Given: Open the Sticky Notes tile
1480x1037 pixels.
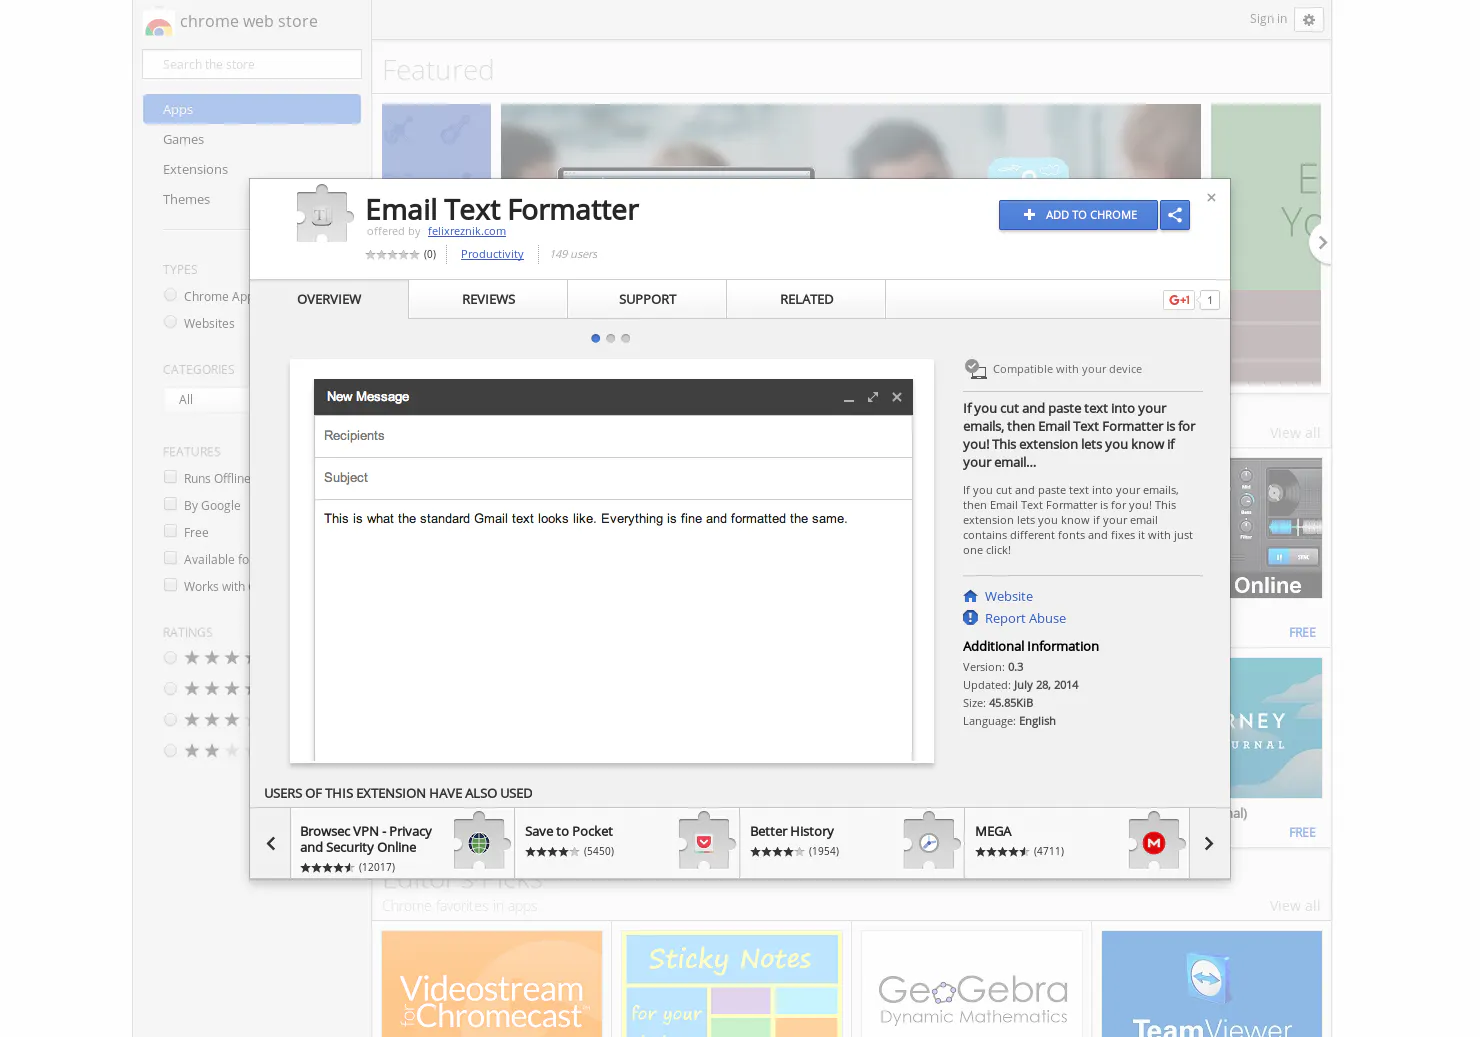Looking at the screenshot, I should click(732, 984).
